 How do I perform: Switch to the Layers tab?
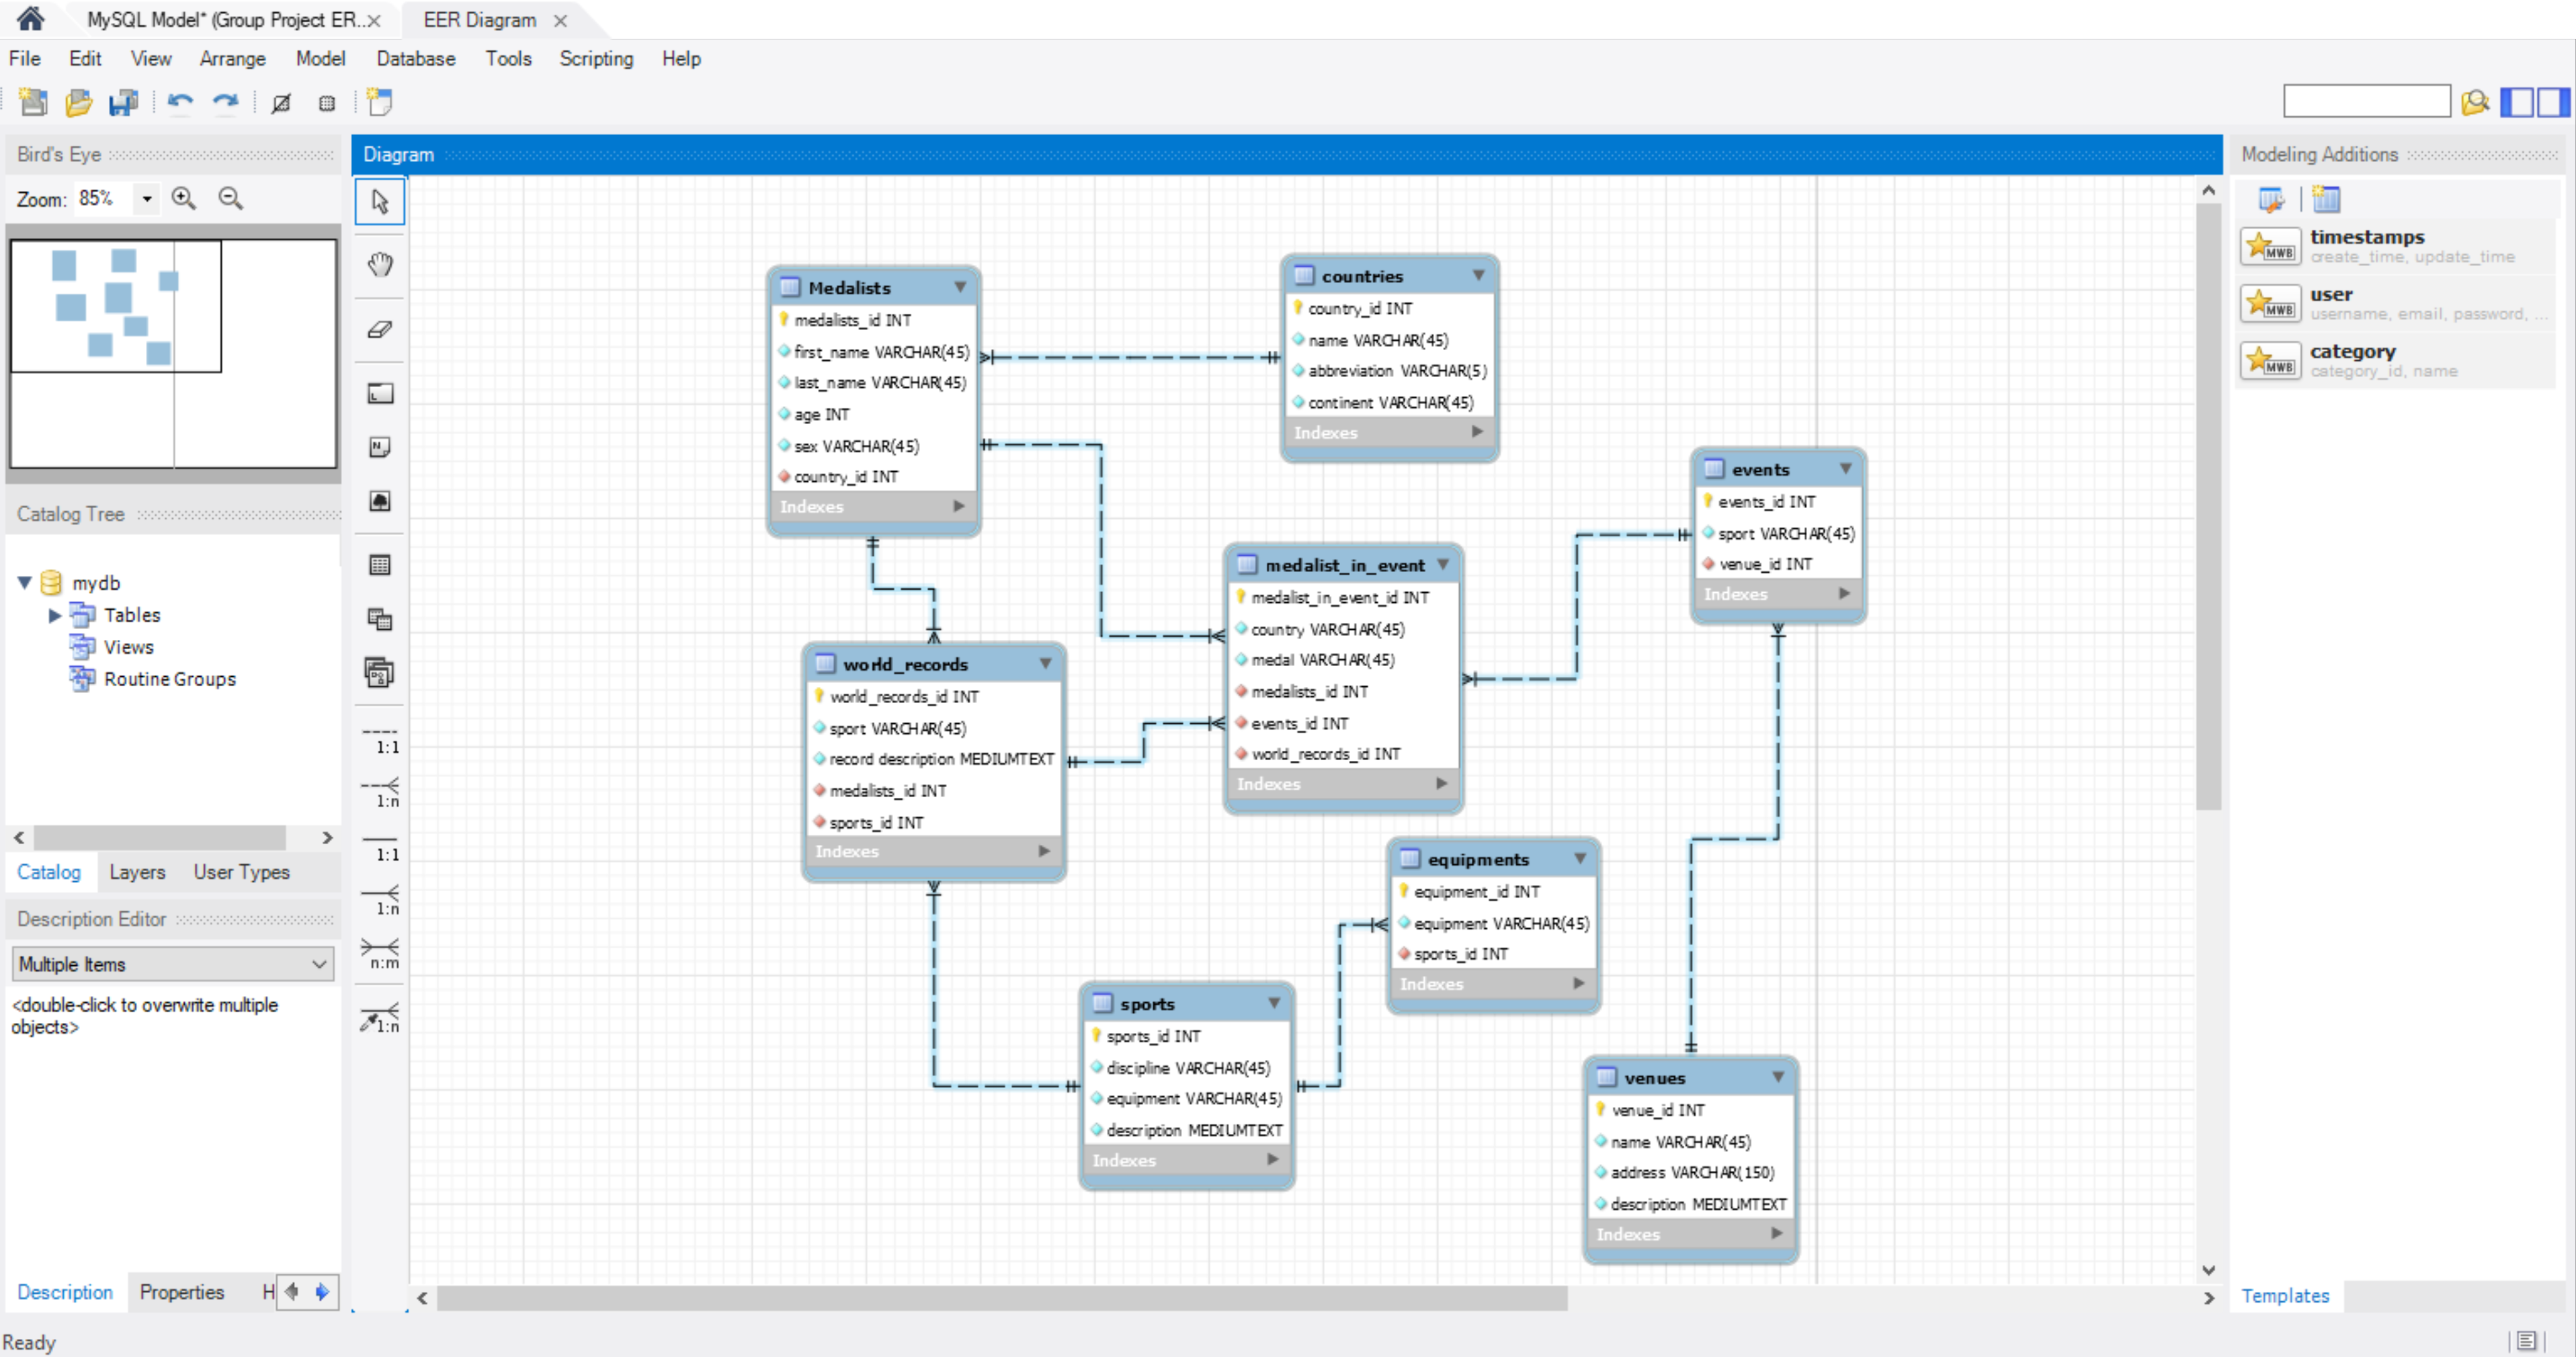tap(137, 872)
